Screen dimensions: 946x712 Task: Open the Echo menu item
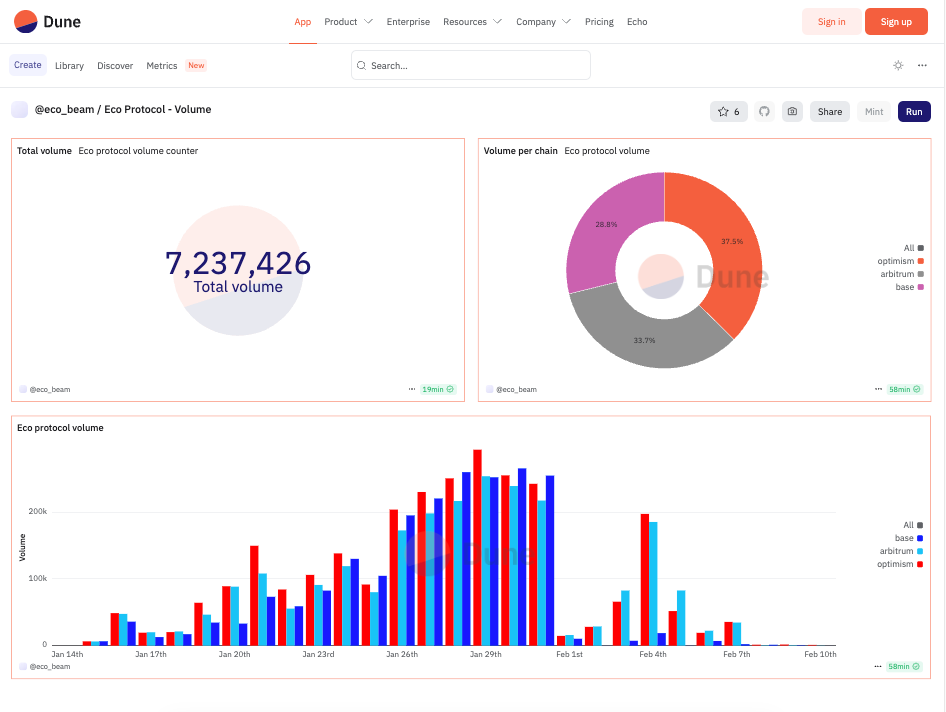(637, 22)
